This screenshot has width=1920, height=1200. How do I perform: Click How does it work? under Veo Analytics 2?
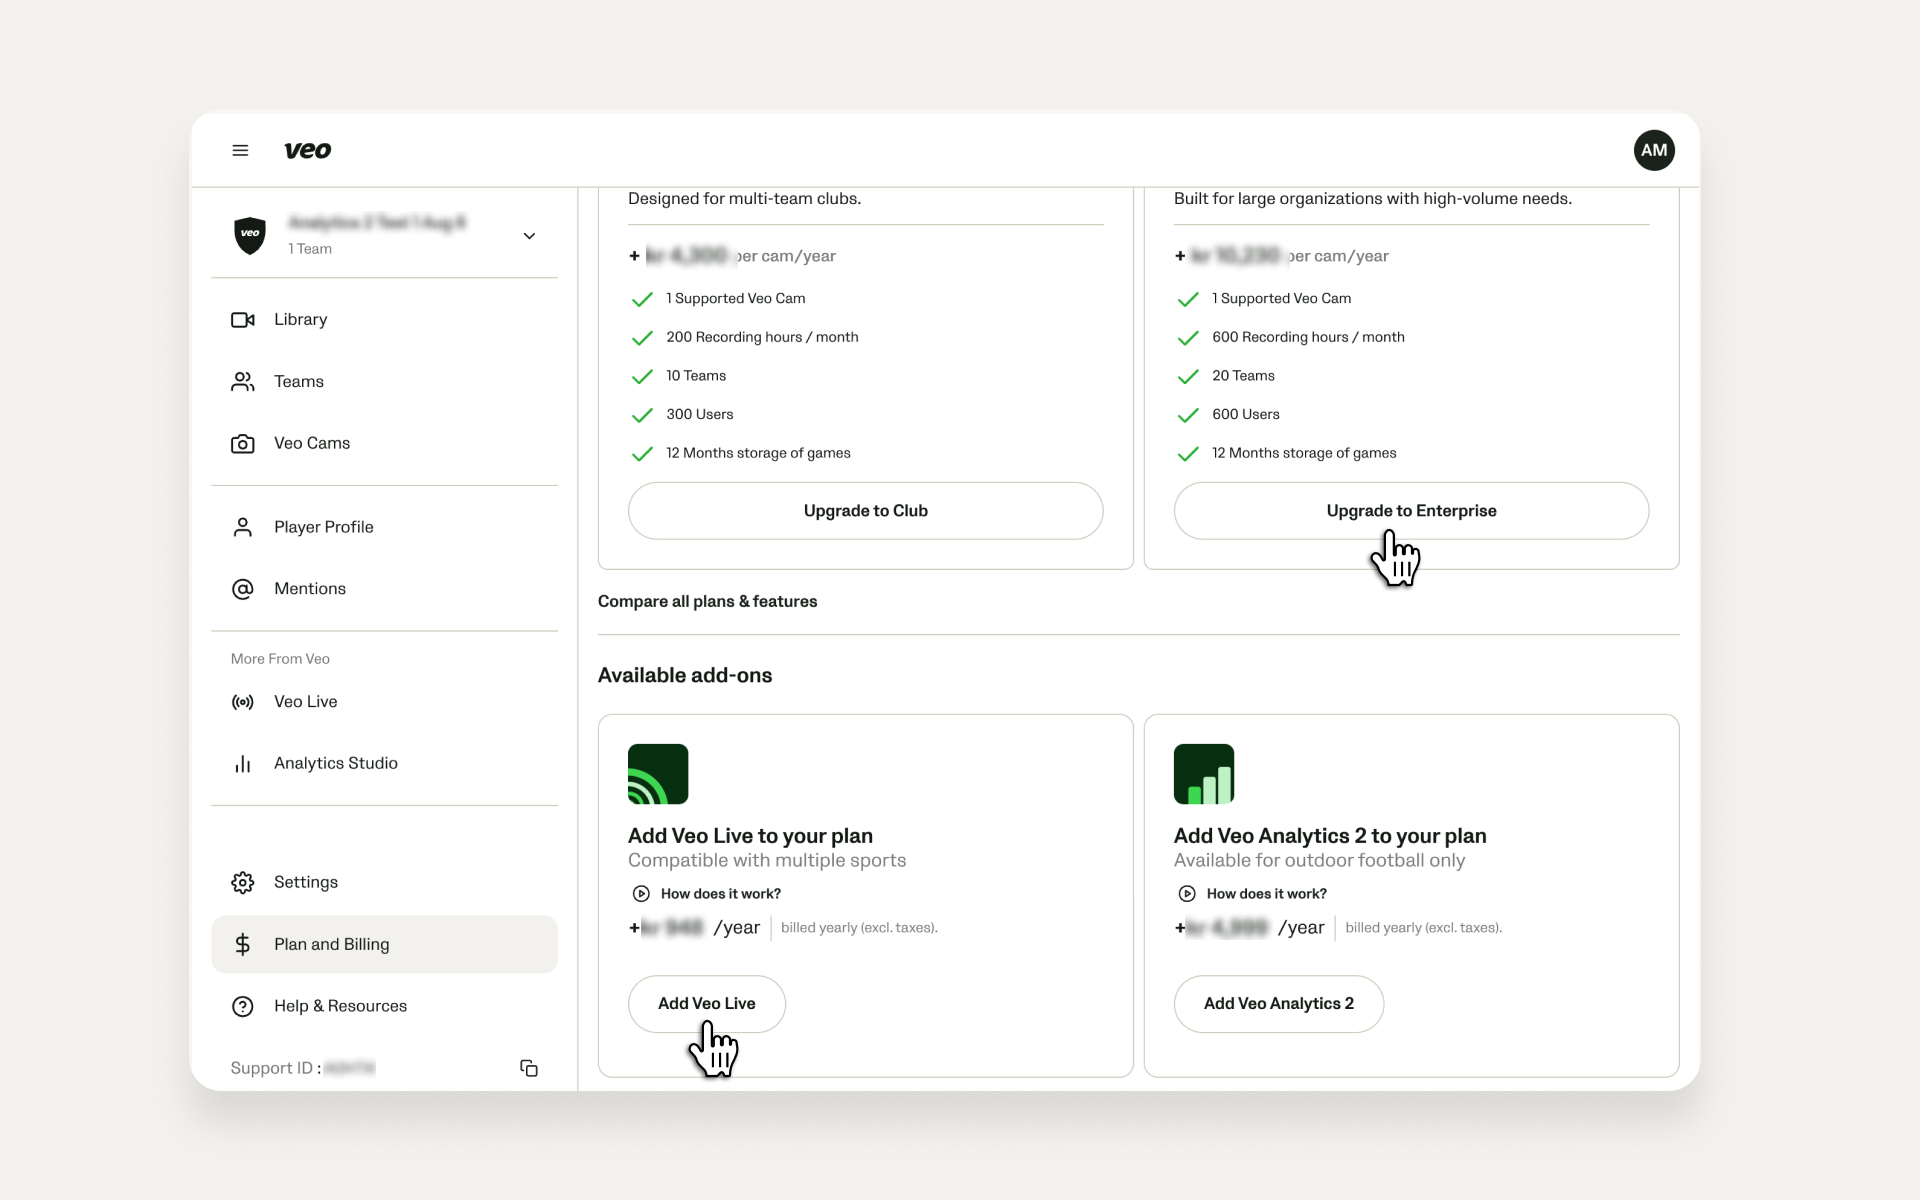pos(1267,894)
